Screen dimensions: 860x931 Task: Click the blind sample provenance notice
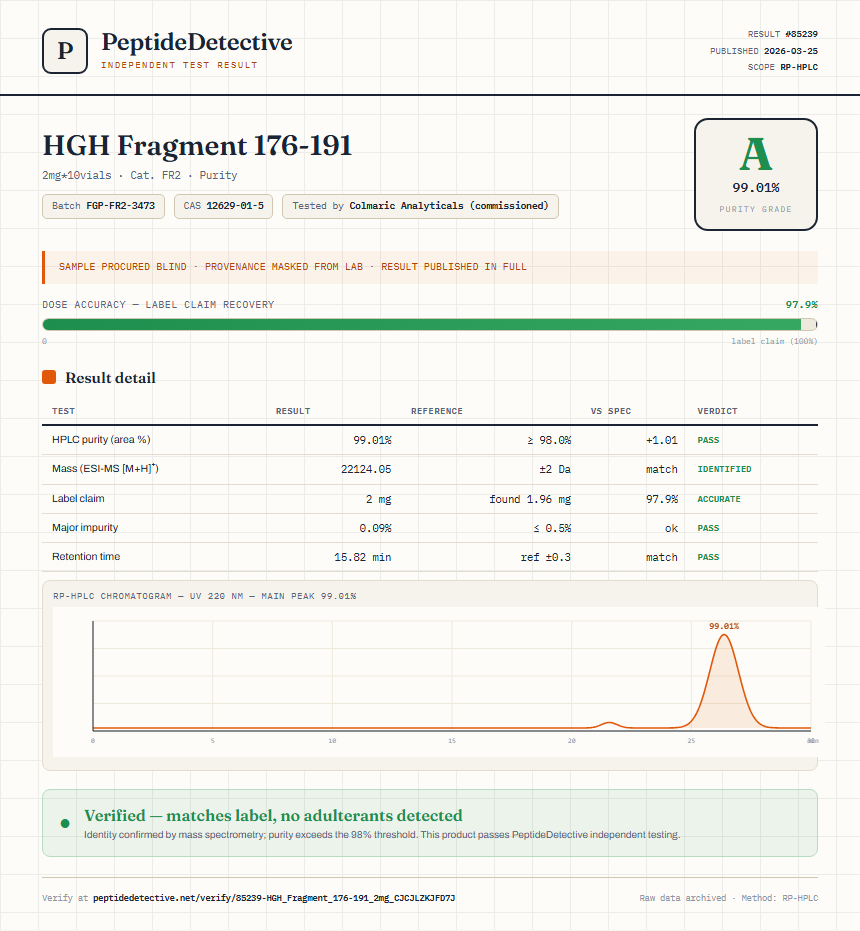coord(429,267)
